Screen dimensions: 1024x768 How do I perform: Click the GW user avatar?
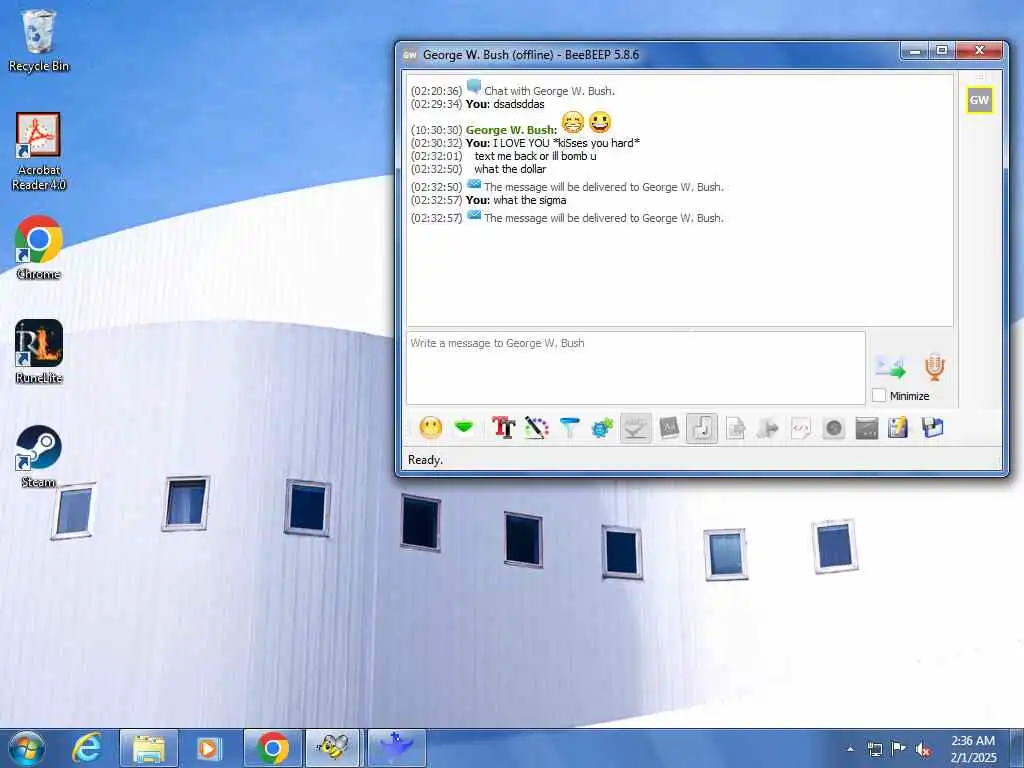[x=980, y=100]
